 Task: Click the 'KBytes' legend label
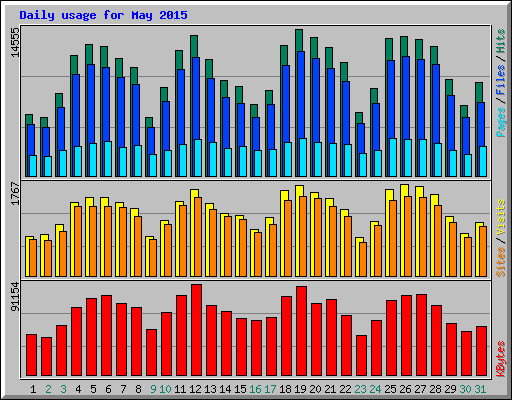coord(501,359)
